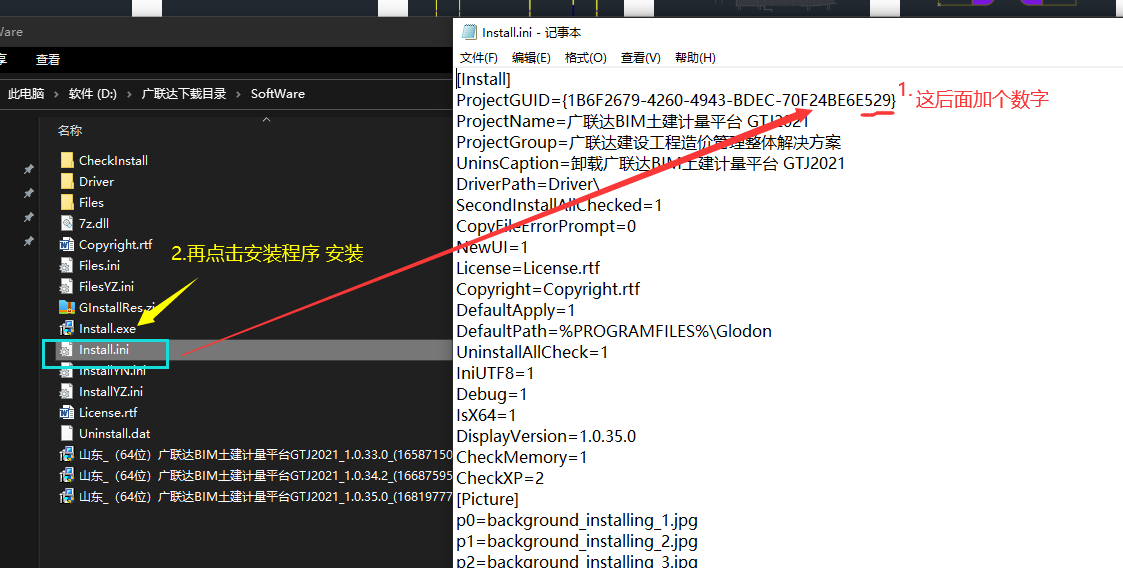Click the second quick access pin icon
This screenshot has width=1123, height=568.
[x=28, y=193]
